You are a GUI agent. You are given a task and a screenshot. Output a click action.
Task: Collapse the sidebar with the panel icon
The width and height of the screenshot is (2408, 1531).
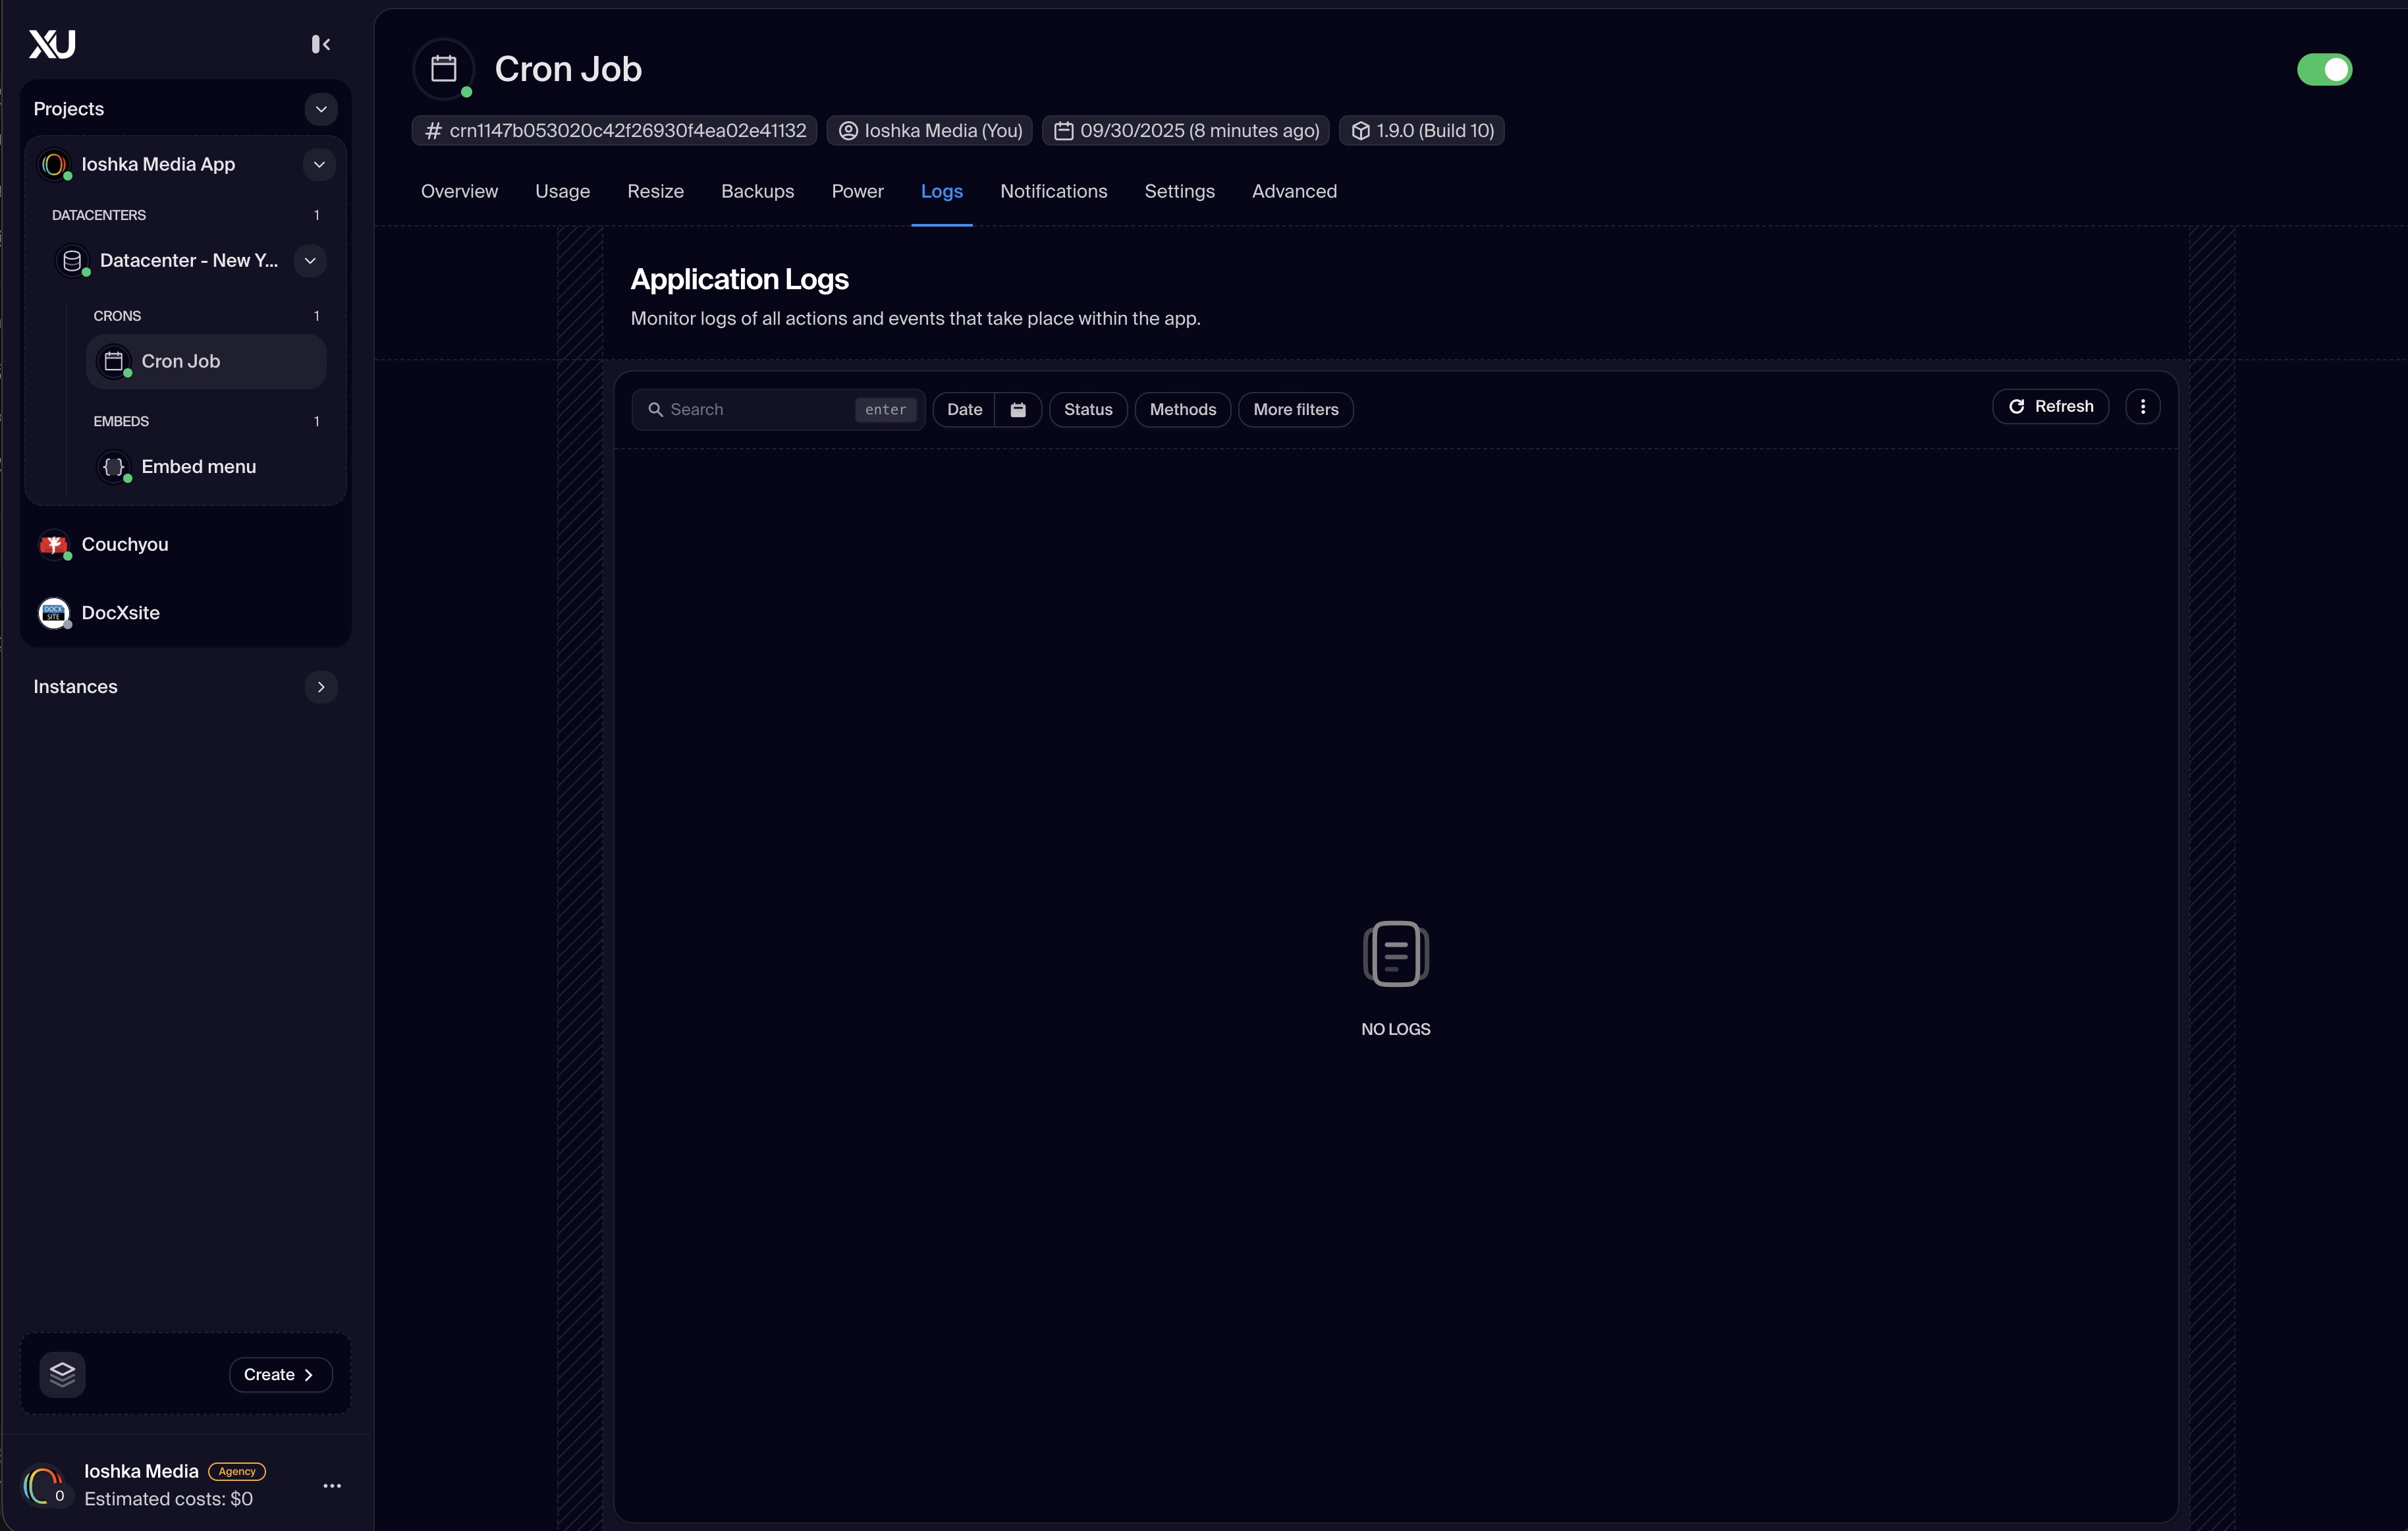click(320, 44)
